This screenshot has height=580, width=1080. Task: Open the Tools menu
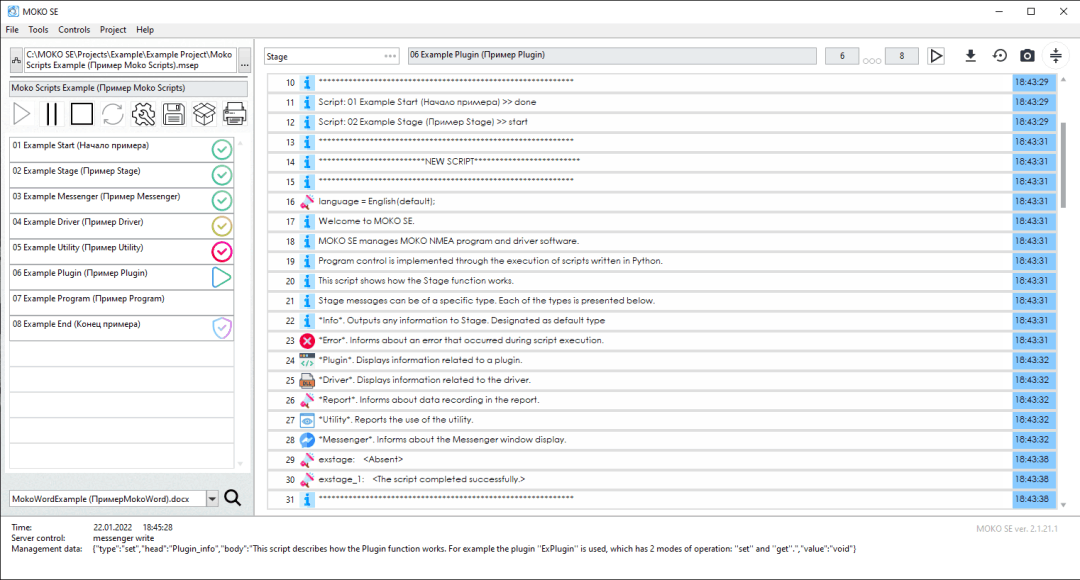click(x=38, y=30)
